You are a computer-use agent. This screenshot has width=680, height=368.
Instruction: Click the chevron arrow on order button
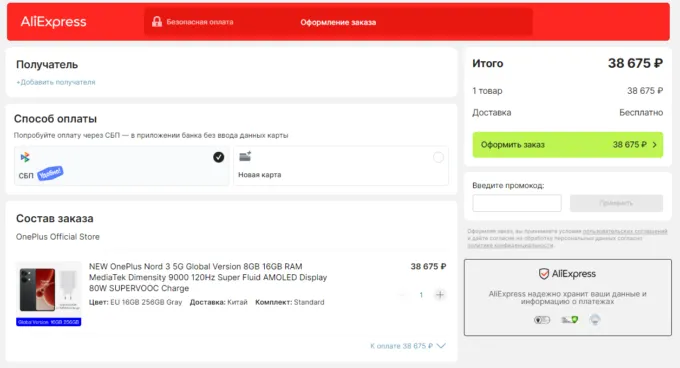[x=654, y=145]
